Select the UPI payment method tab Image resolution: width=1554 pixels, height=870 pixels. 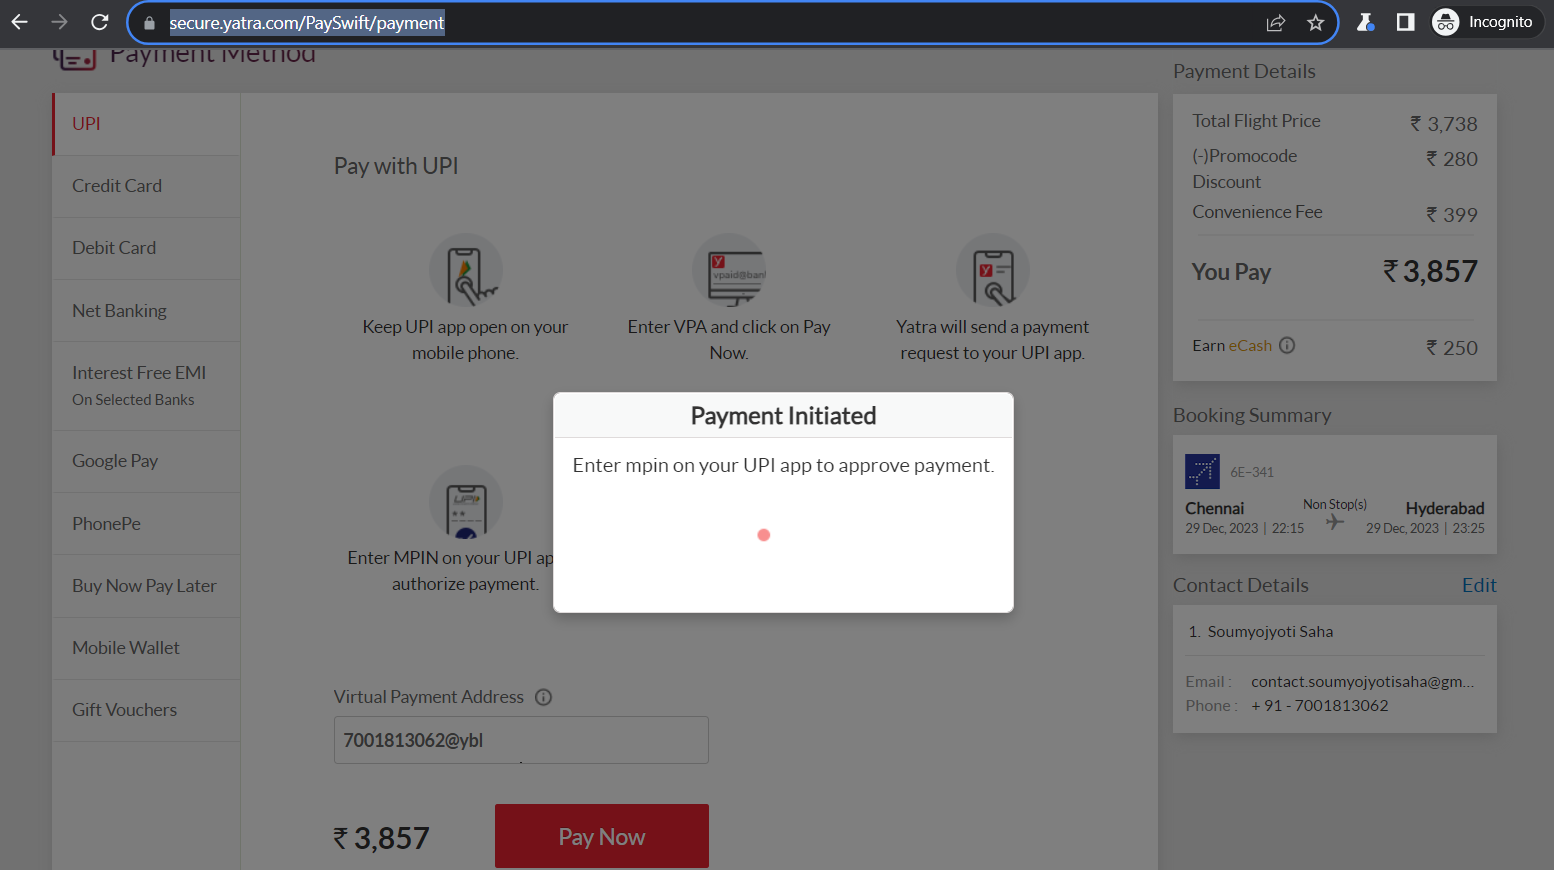[x=146, y=124]
